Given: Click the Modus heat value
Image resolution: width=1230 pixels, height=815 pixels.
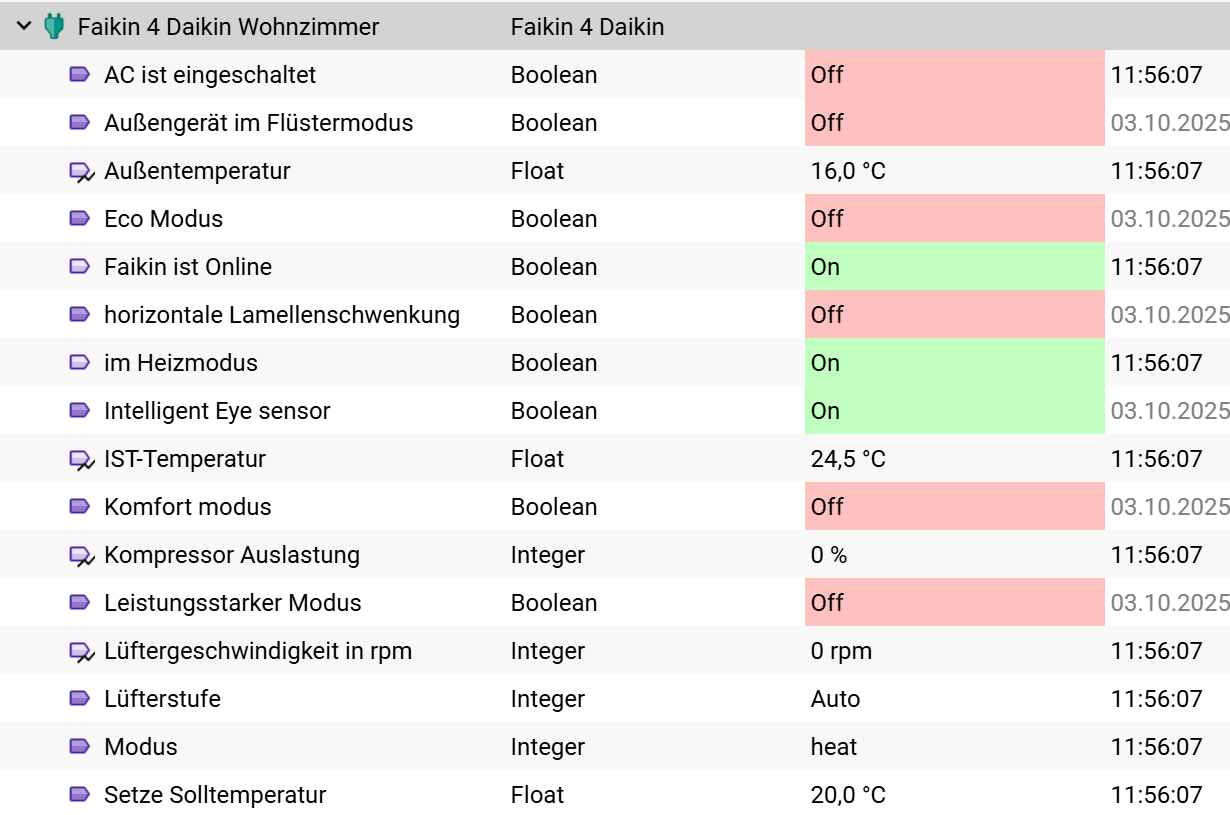Looking at the screenshot, I should click(834, 747).
